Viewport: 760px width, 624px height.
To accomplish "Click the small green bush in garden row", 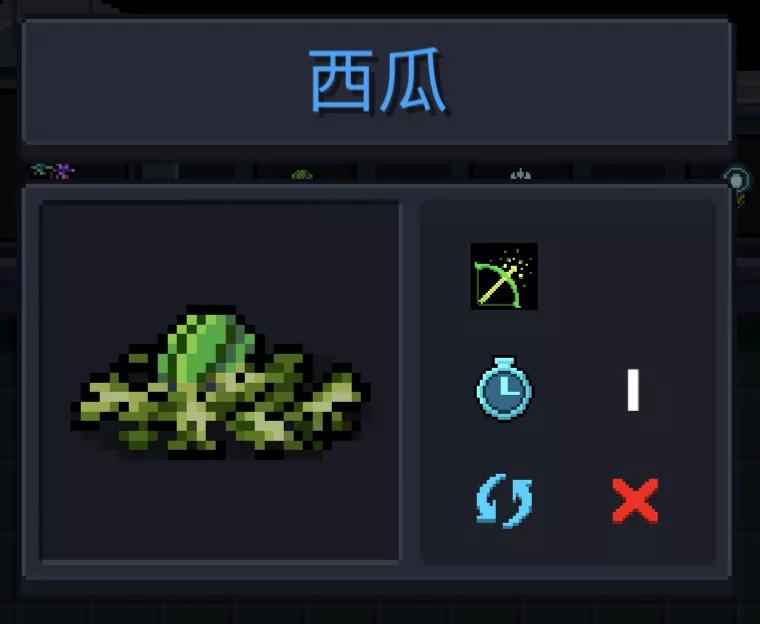I will click(302, 175).
